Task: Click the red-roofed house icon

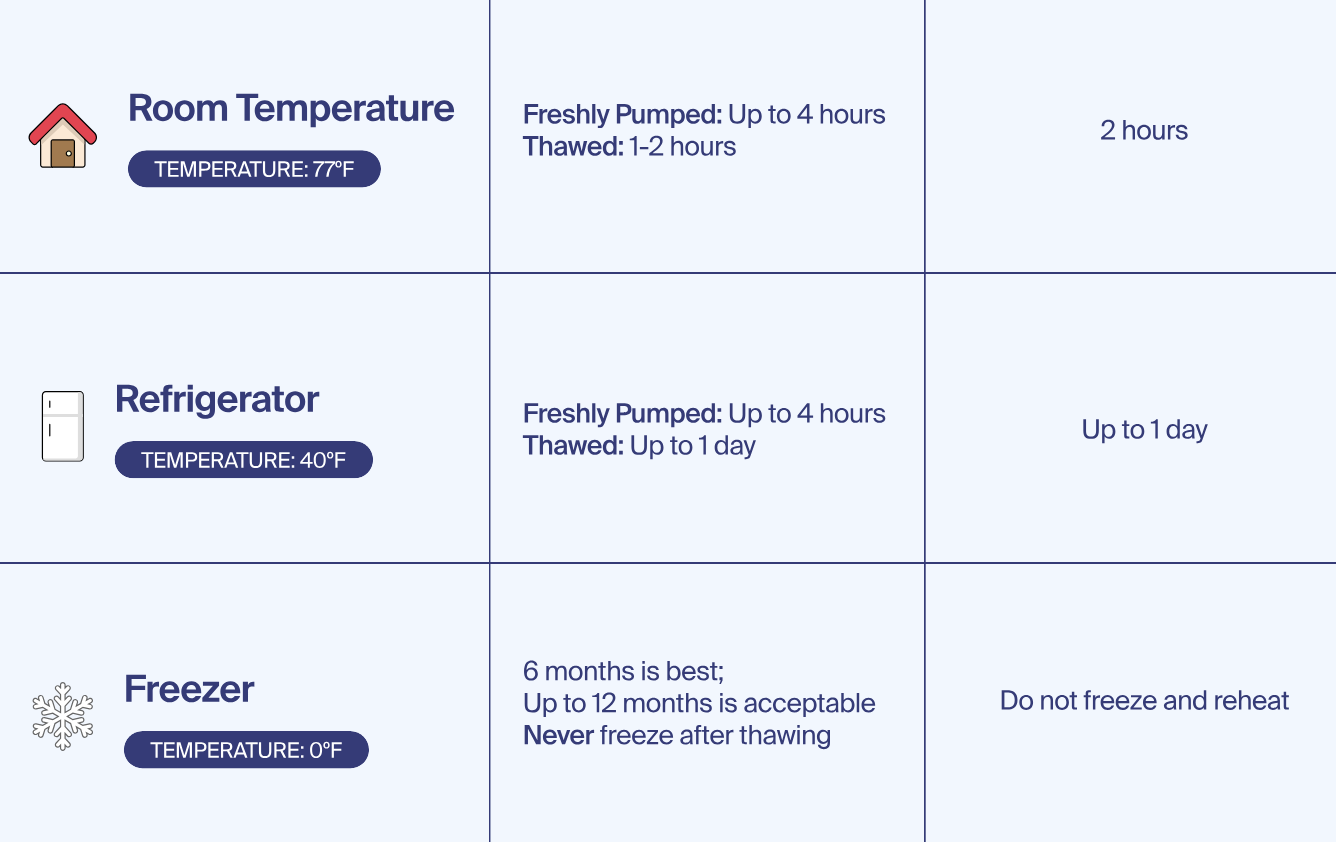Action: tap(62, 136)
